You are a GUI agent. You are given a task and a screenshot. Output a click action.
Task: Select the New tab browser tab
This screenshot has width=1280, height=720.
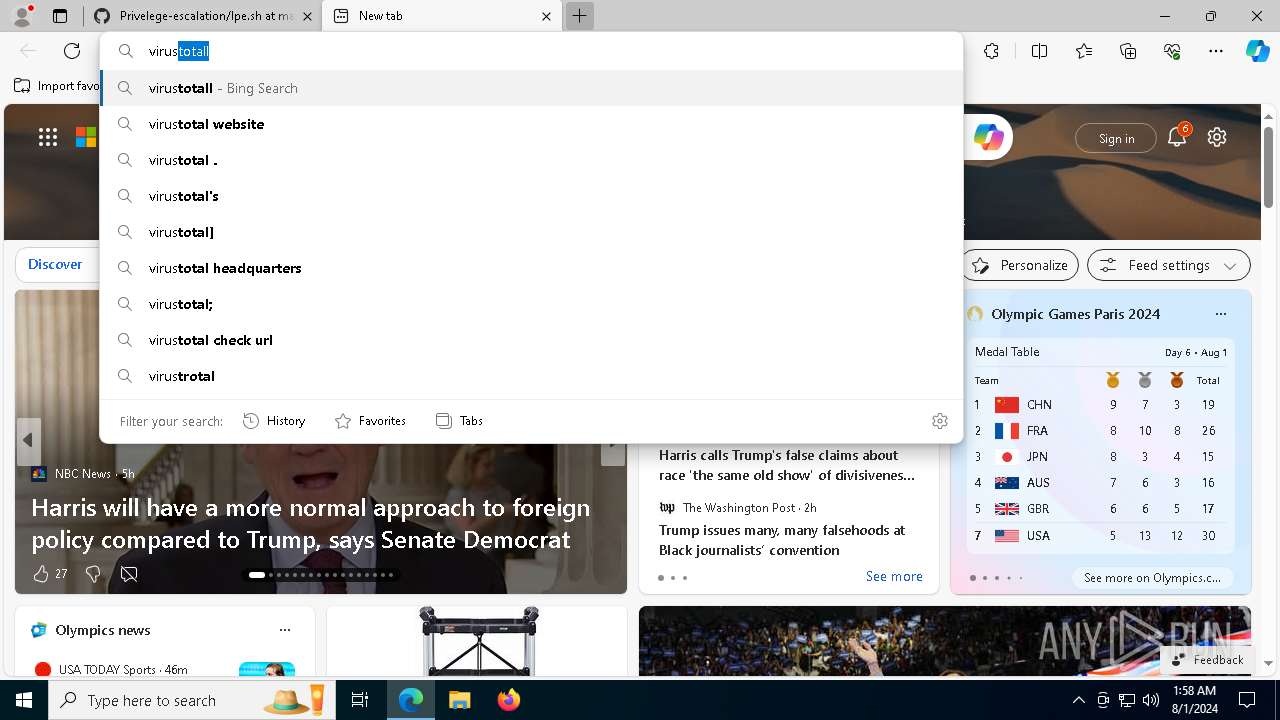coord(443,16)
